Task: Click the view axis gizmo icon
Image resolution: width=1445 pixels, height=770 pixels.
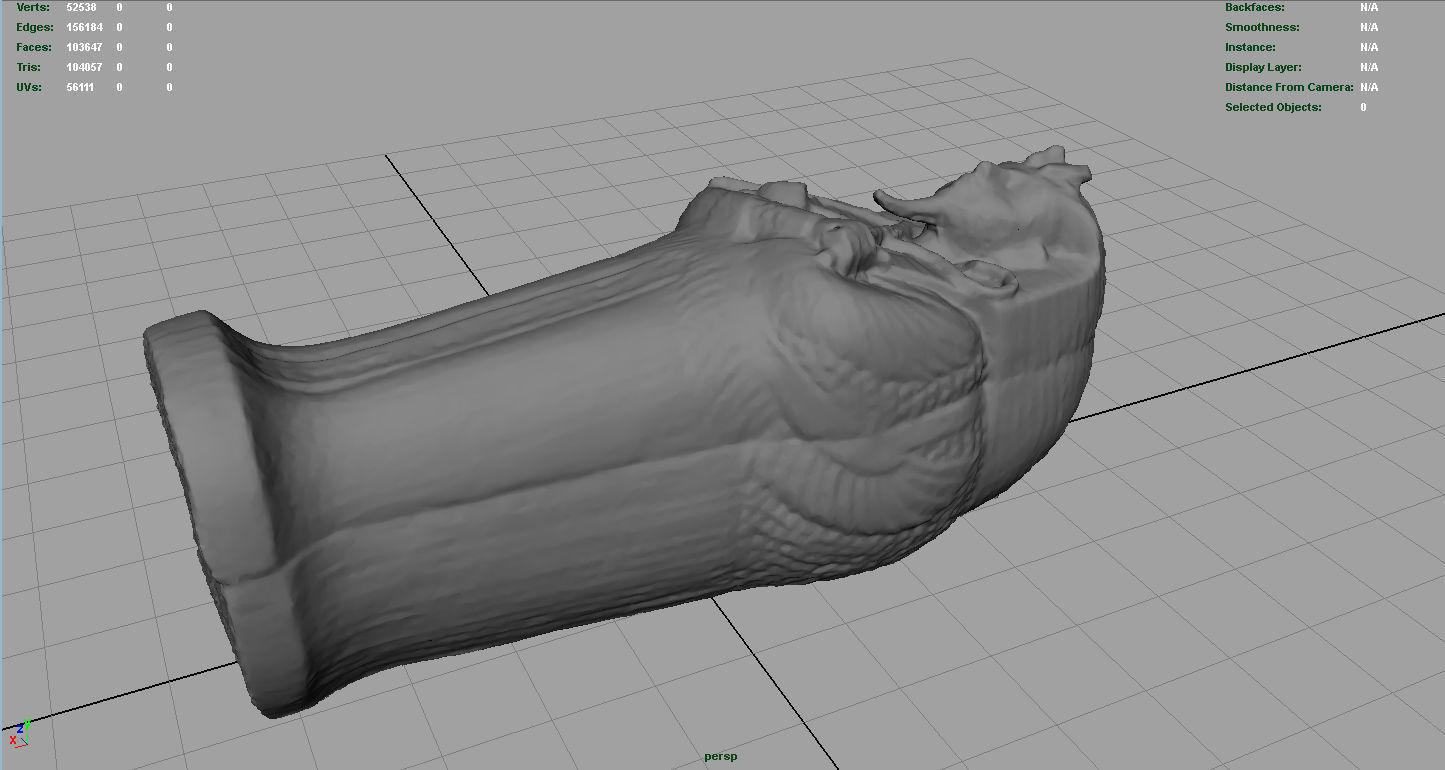Action: pos(19,735)
